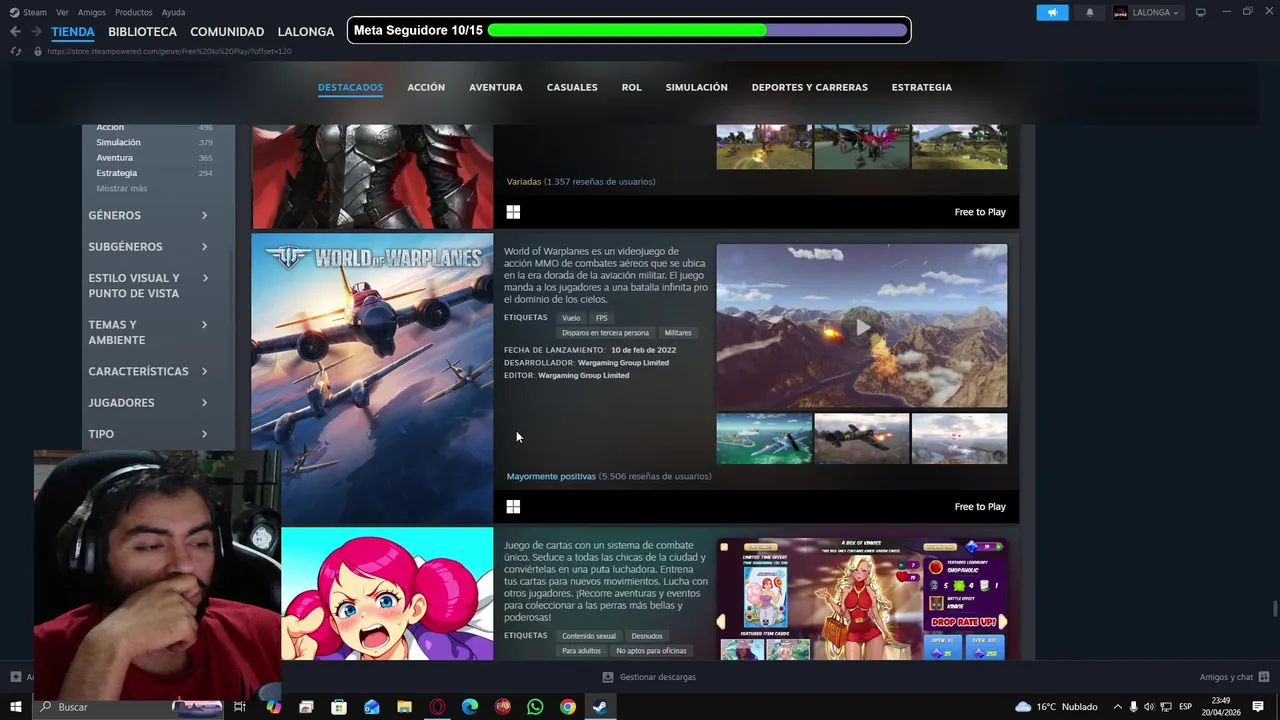This screenshot has width=1280, height=720.
Task: Click the Steam announcements megaphone icon
Action: (x=1052, y=12)
